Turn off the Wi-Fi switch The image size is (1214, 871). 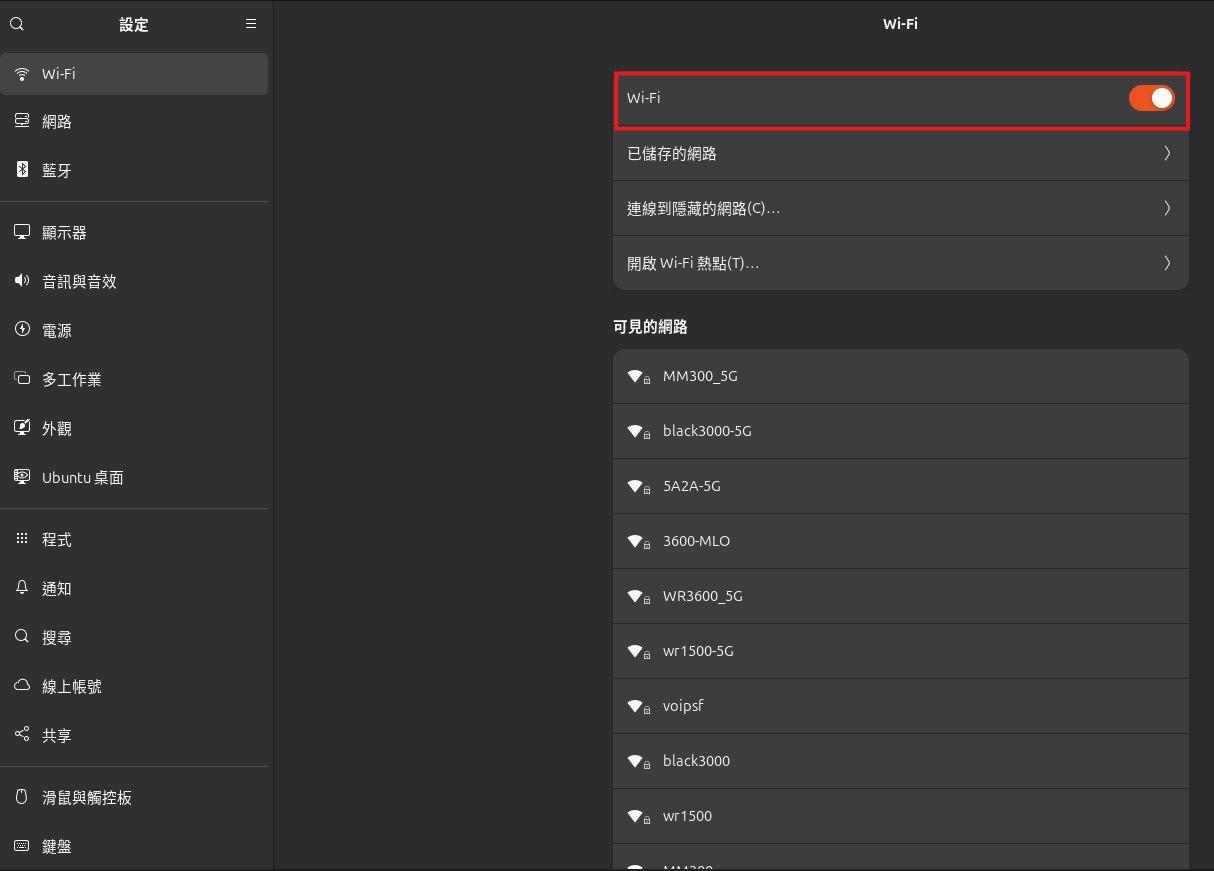(1151, 98)
